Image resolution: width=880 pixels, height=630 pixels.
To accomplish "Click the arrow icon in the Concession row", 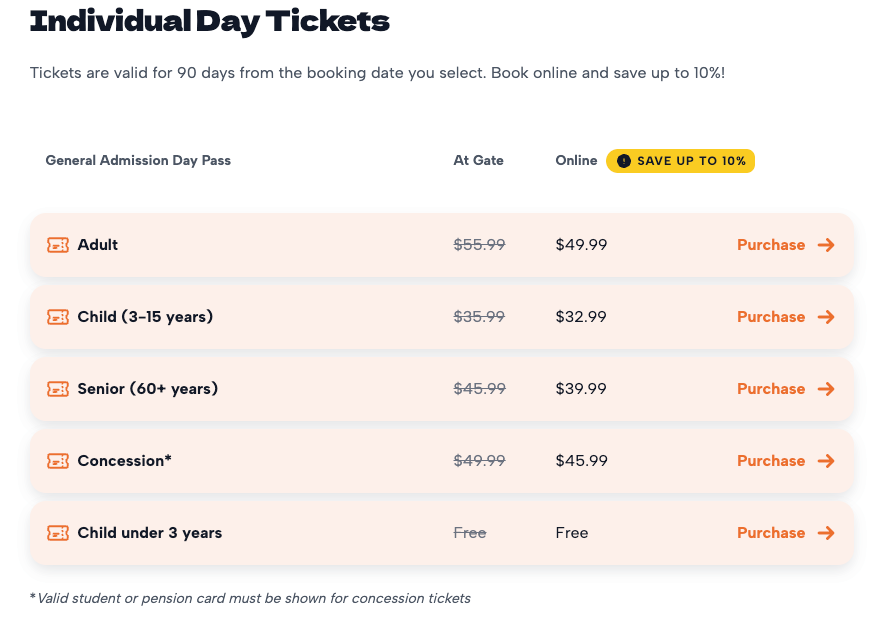I will (826, 461).
